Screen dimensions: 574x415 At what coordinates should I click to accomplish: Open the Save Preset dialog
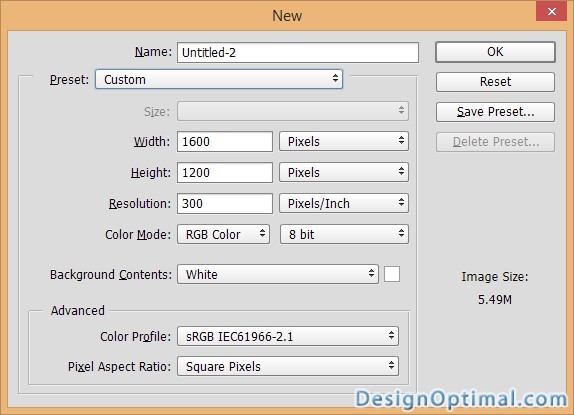pos(495,112)
